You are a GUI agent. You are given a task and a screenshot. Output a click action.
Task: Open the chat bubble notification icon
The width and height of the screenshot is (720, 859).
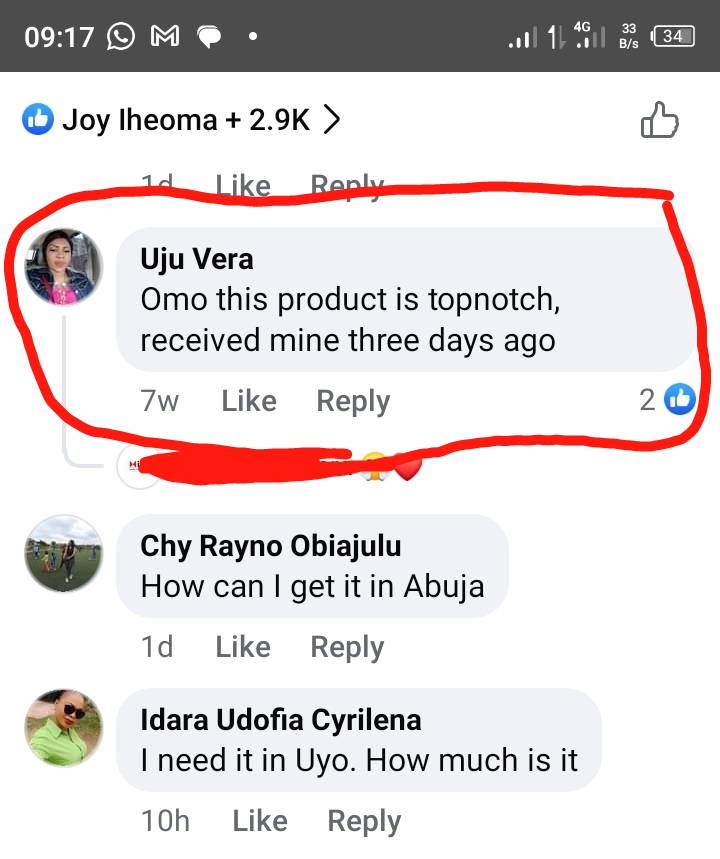[x=209, y=37]
